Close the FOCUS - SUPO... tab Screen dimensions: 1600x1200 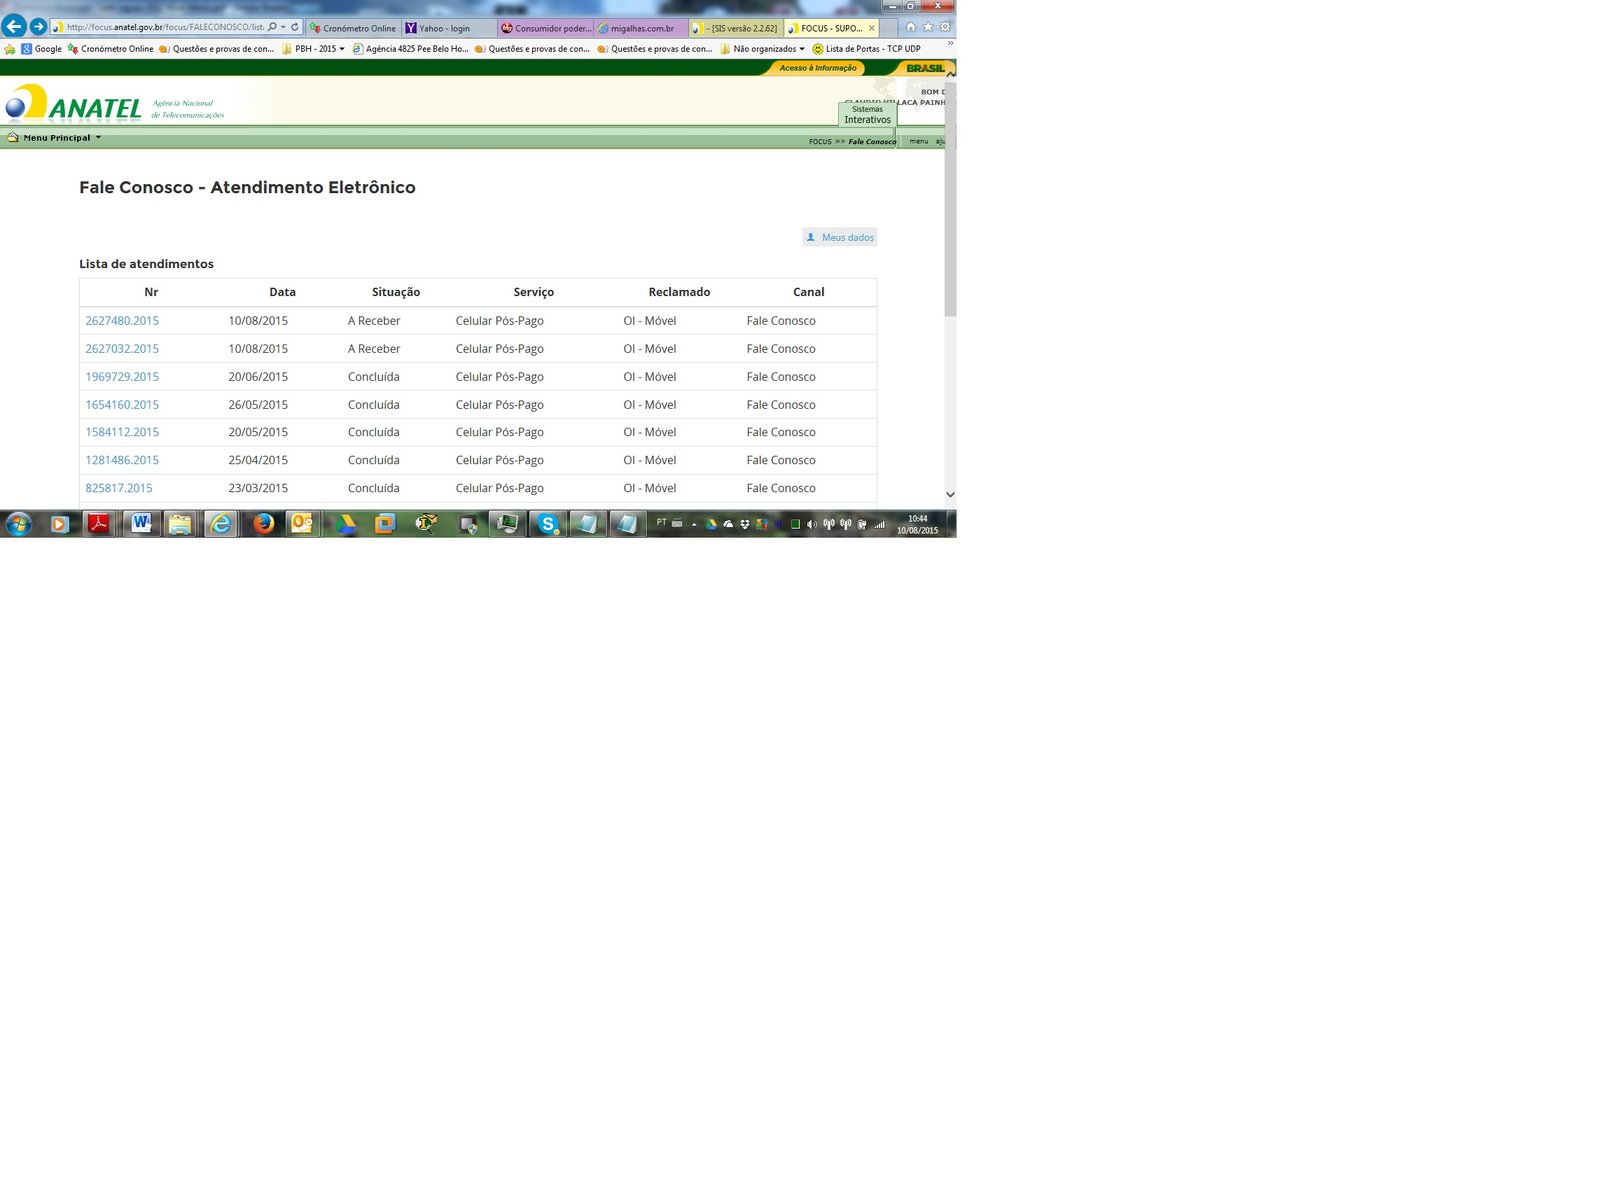click(871, 28)
